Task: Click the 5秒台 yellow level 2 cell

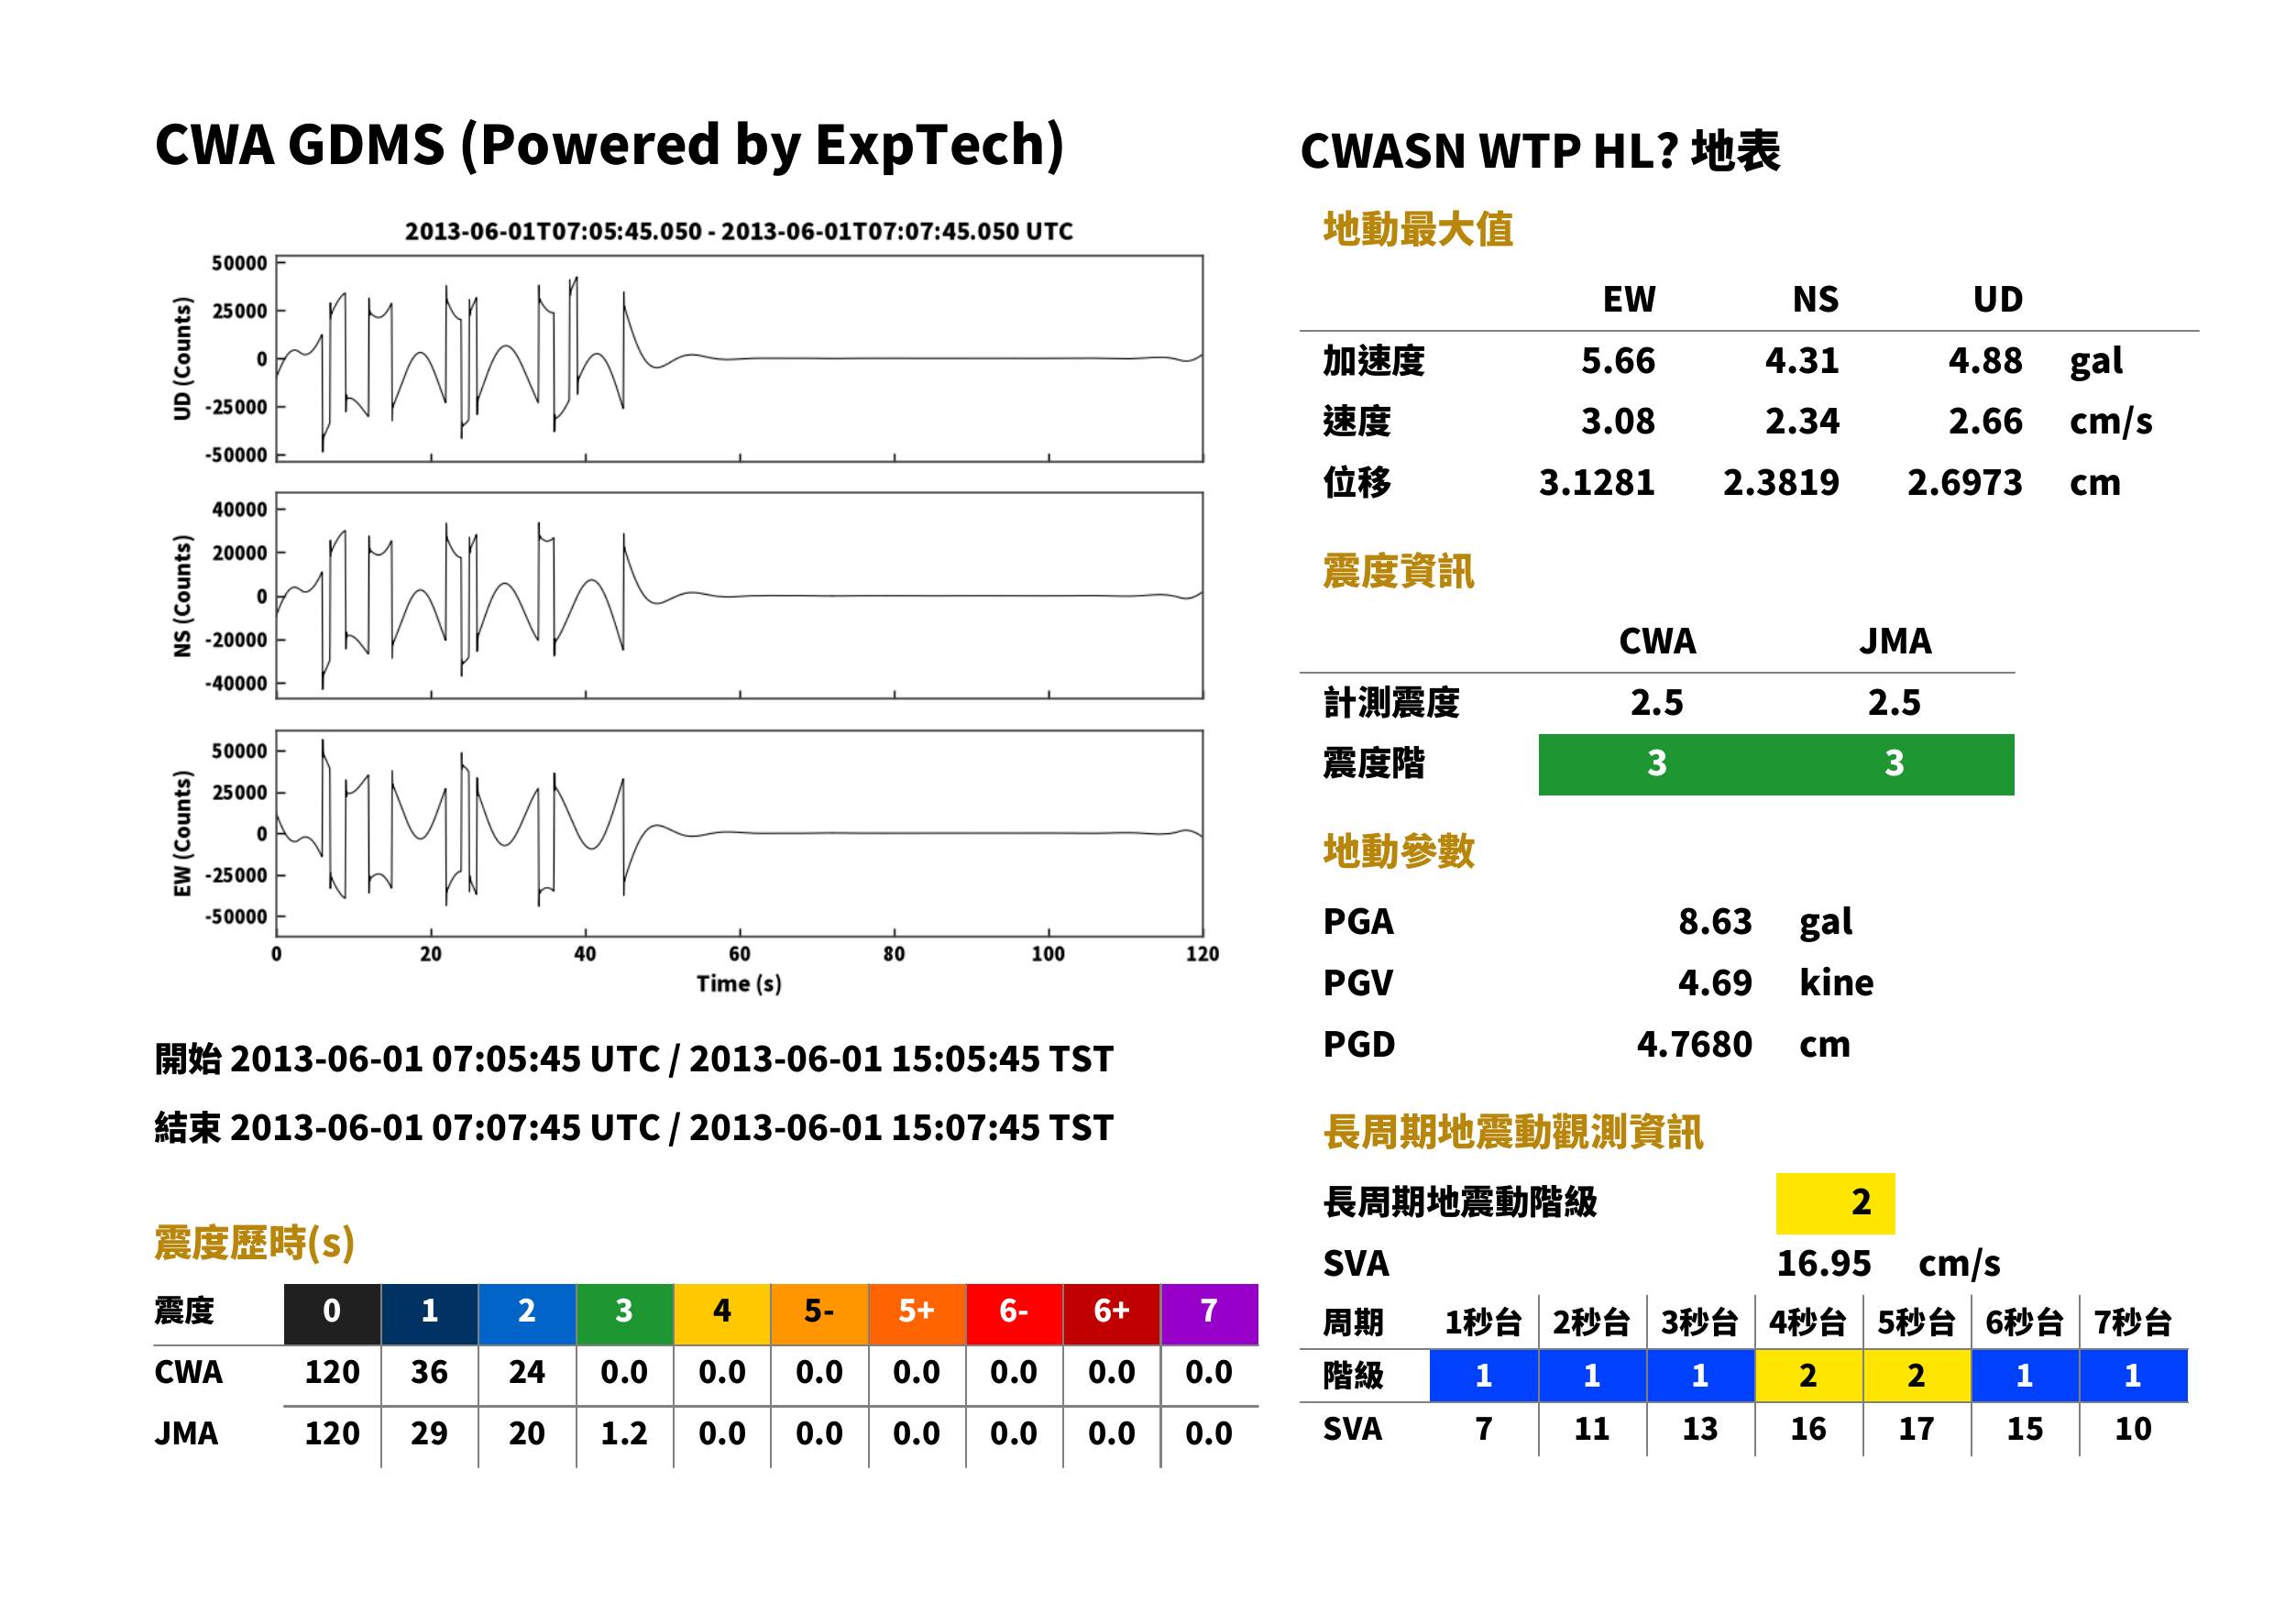Action: (1916, 1375)
